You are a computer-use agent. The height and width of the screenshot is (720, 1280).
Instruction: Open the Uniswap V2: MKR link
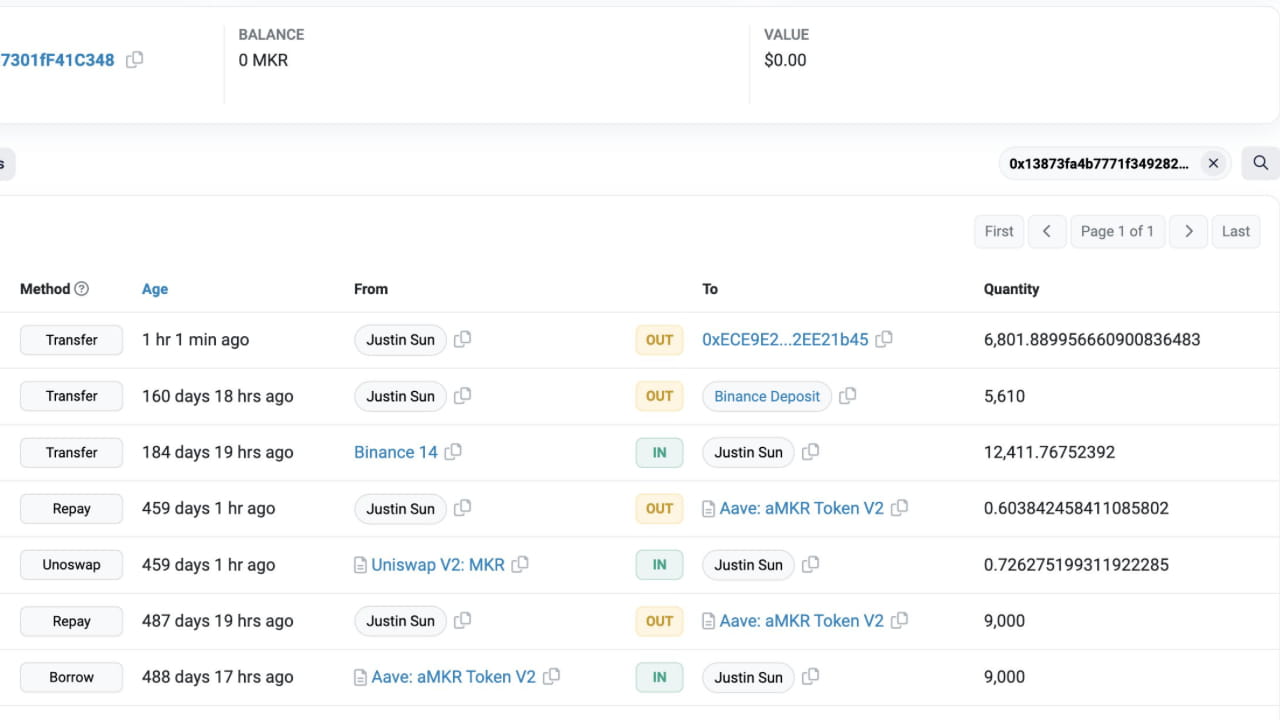click(x=438, y=565)
